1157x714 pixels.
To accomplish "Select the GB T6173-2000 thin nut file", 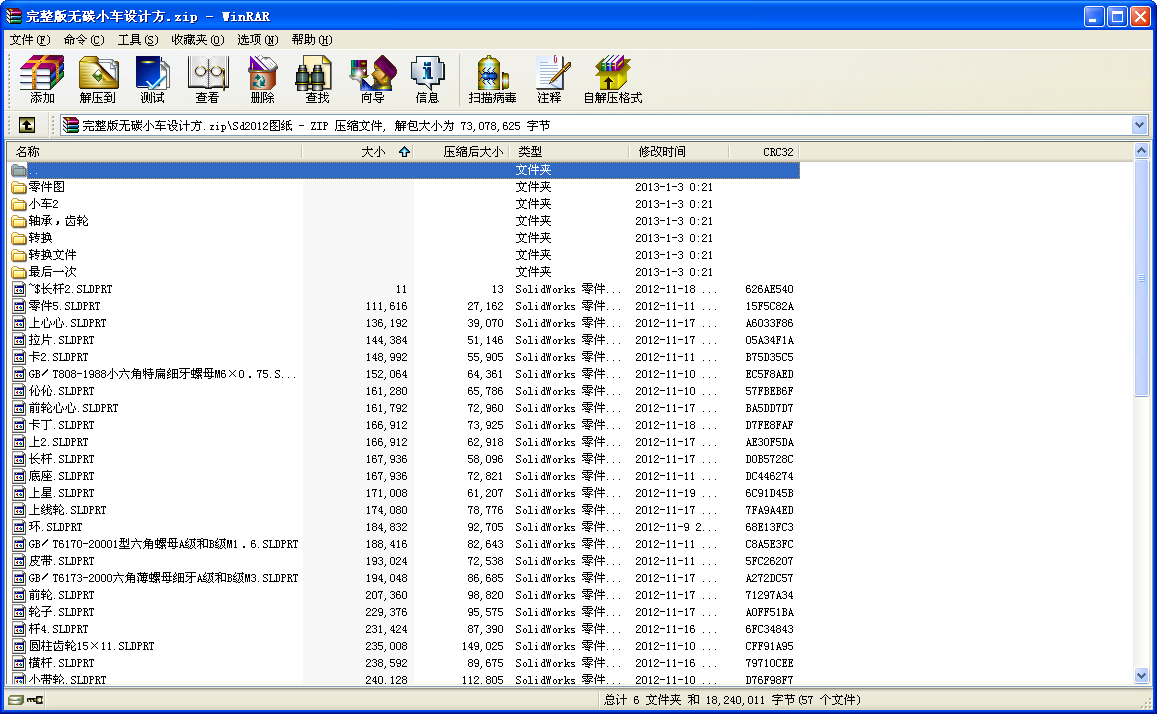I will point(404,578).
